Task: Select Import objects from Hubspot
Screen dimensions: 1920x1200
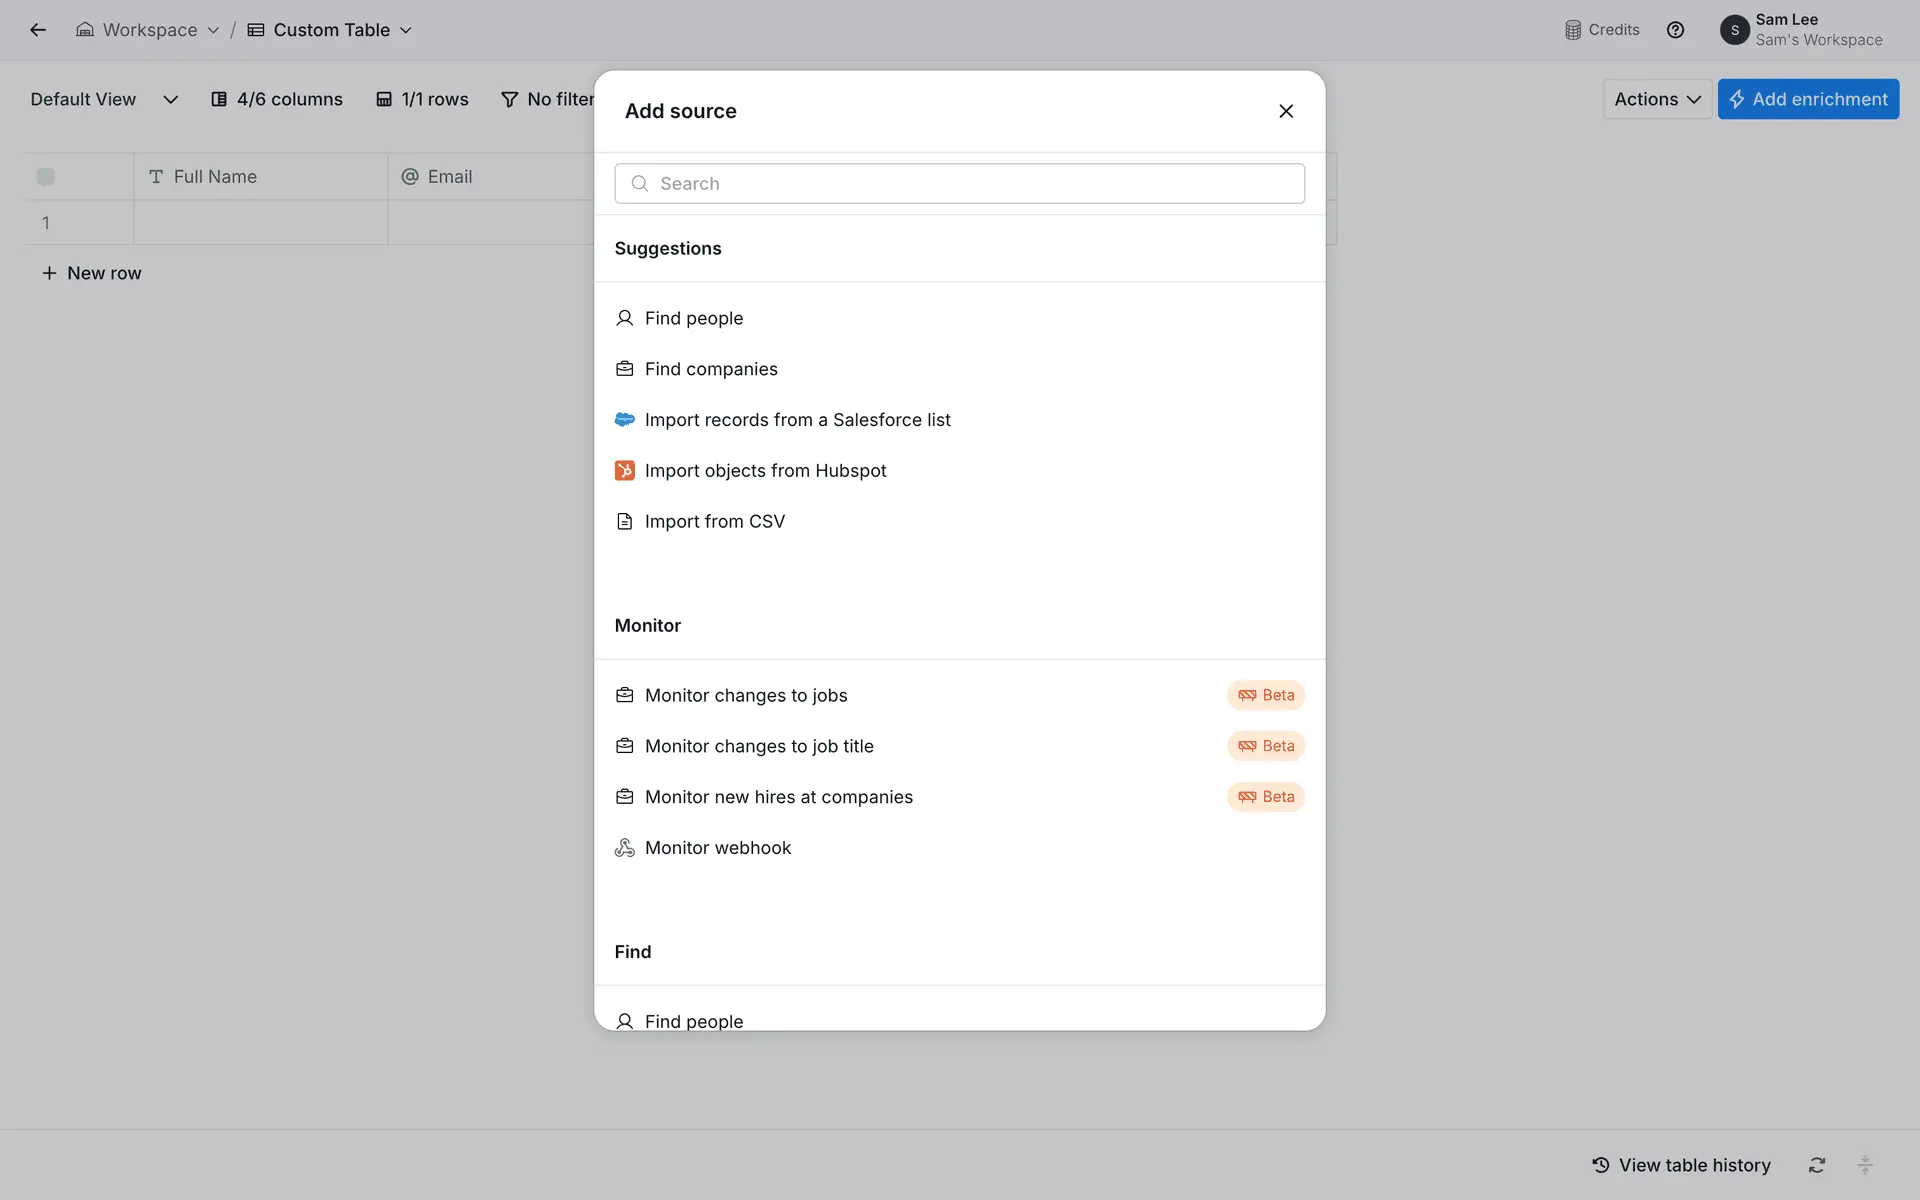Action: click(x=765, y=471)
